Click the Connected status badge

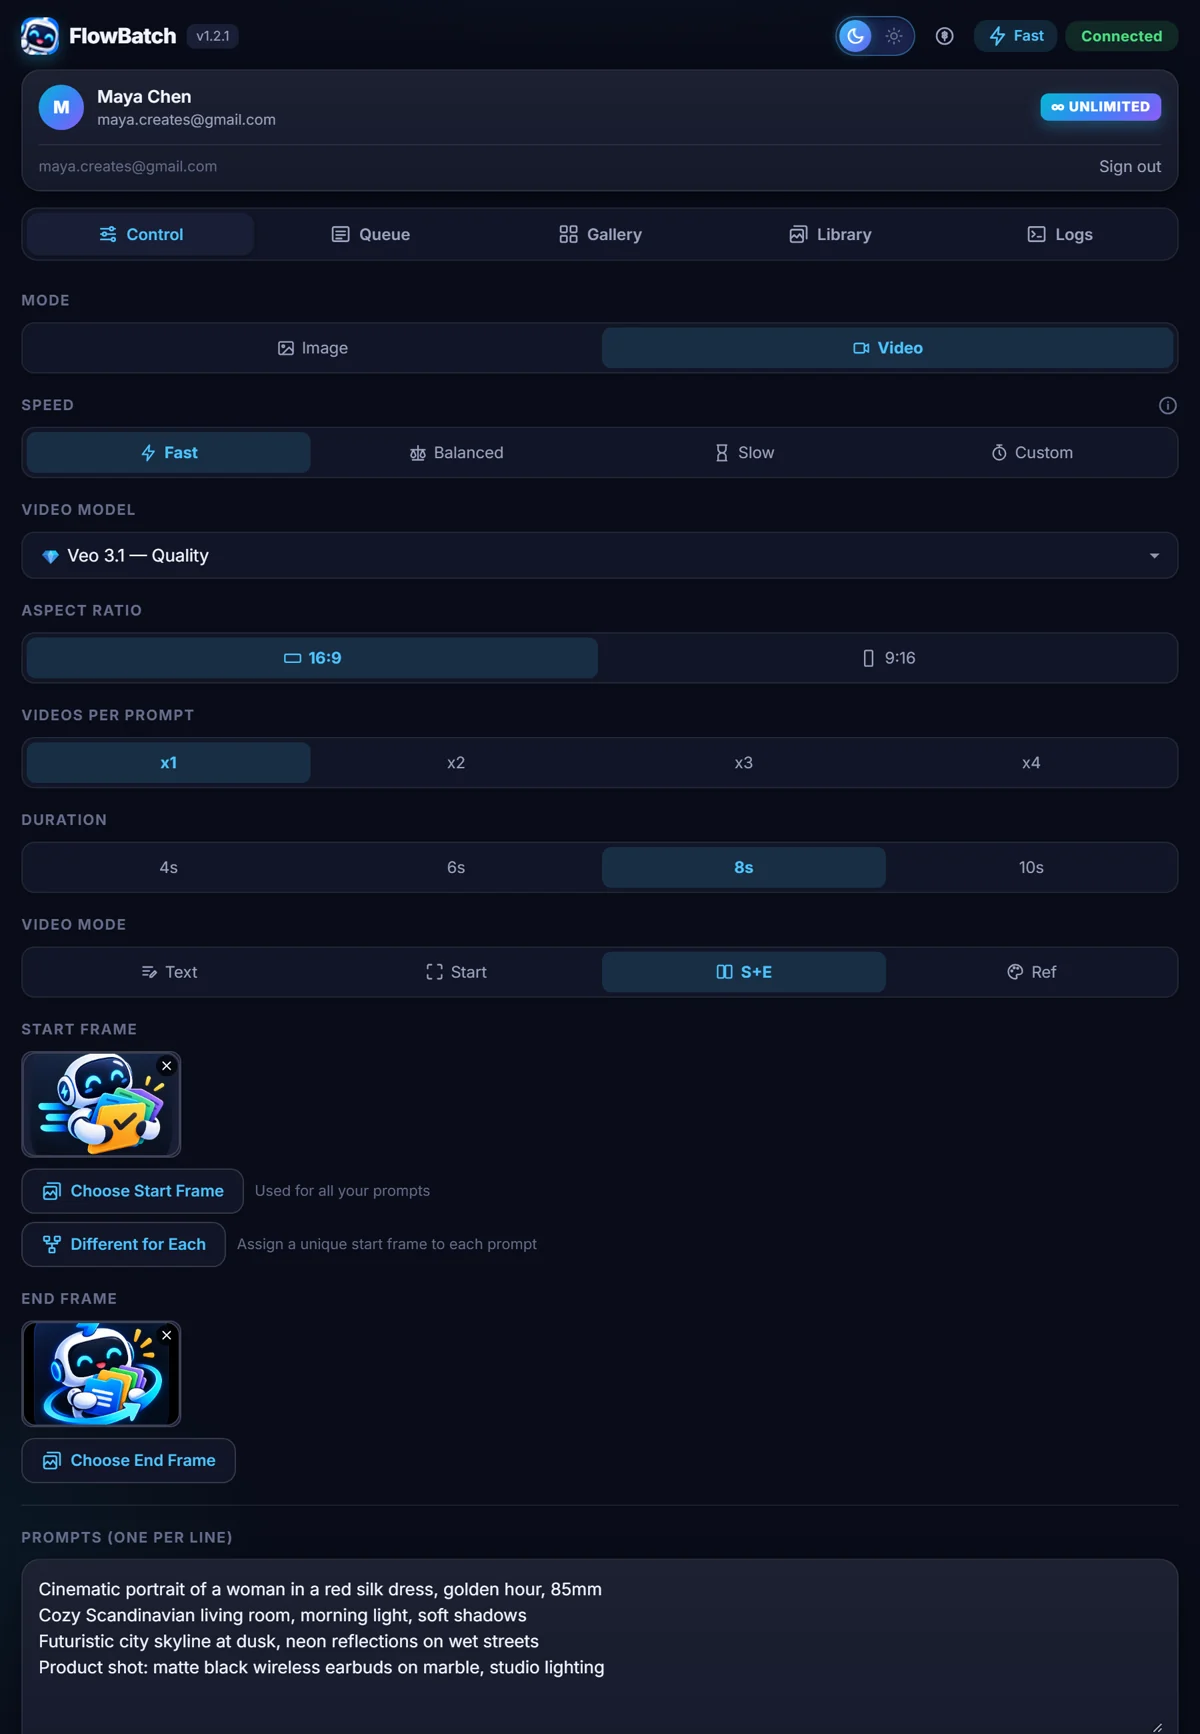tap(1121, 36)
